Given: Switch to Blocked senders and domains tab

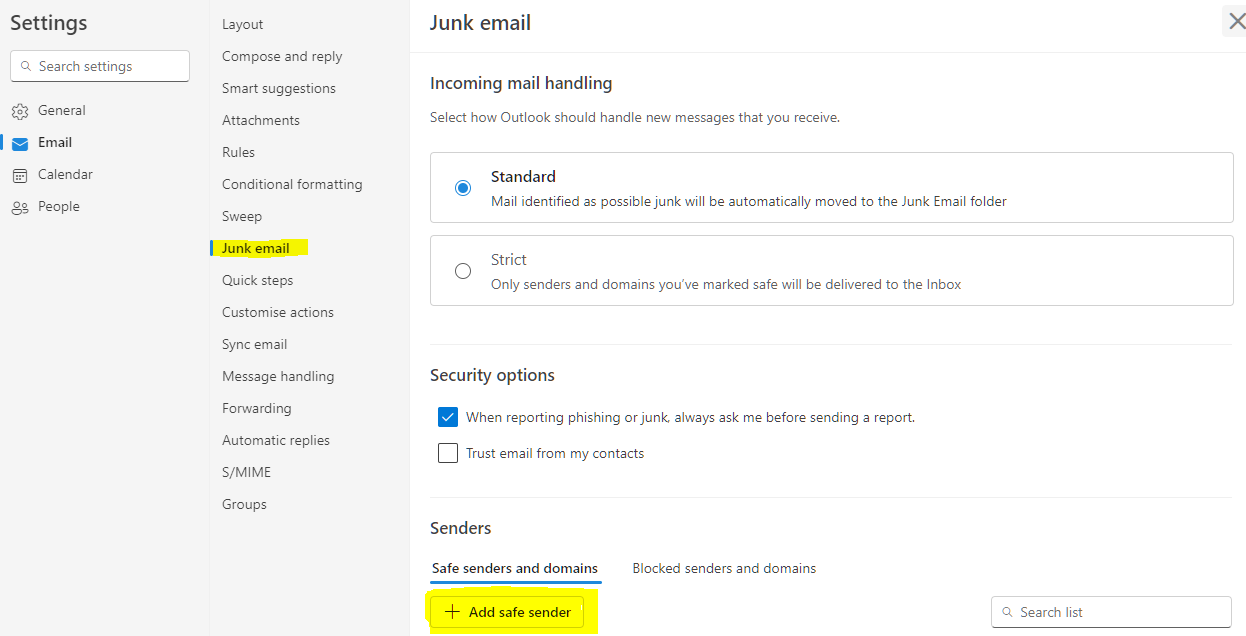Looking at the screenshot, I should point(724,568).
